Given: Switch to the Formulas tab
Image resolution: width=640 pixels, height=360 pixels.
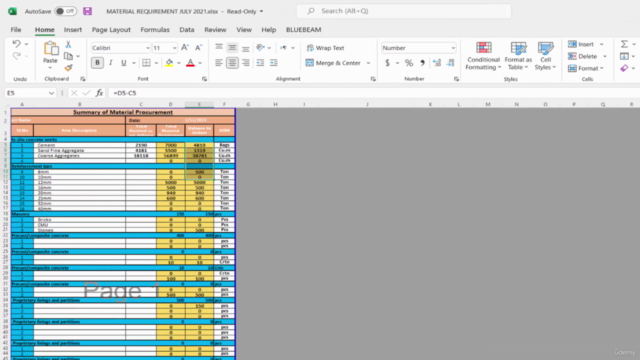Looking at the screenshot, I should [x=155, y=29].
